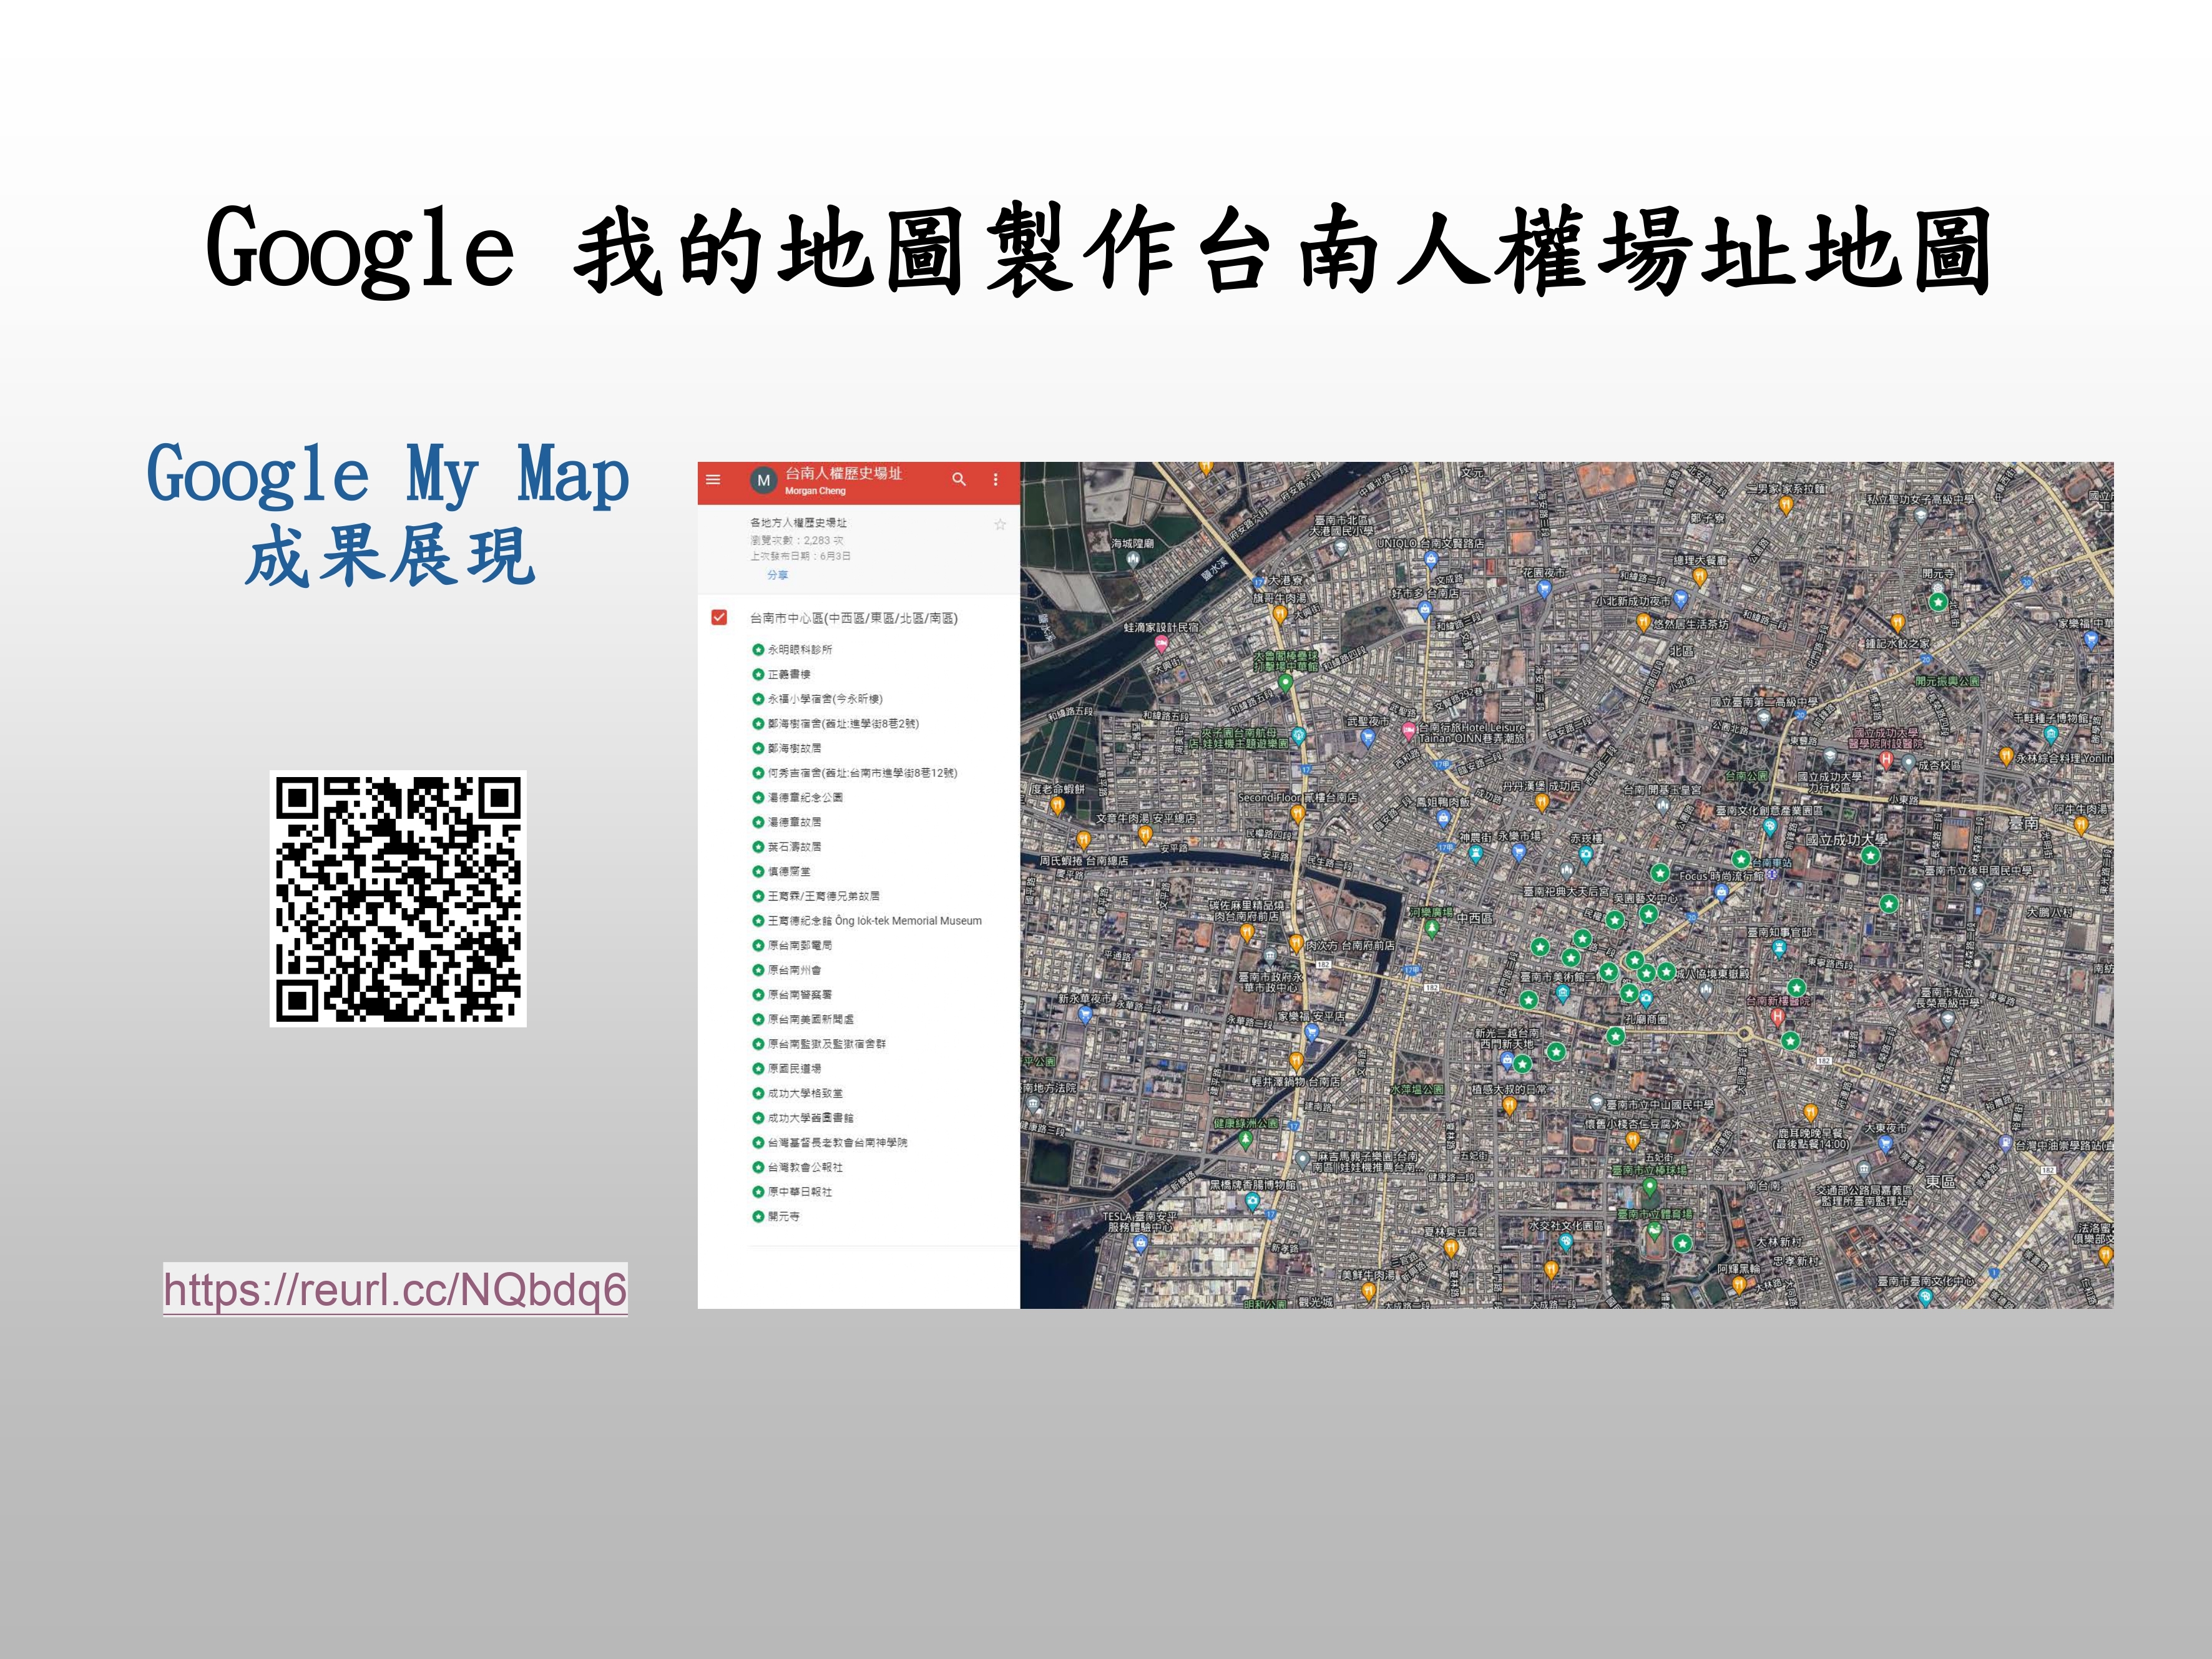
Task: Select 原台南美國新聞處 in the list
Action: 803,1019
